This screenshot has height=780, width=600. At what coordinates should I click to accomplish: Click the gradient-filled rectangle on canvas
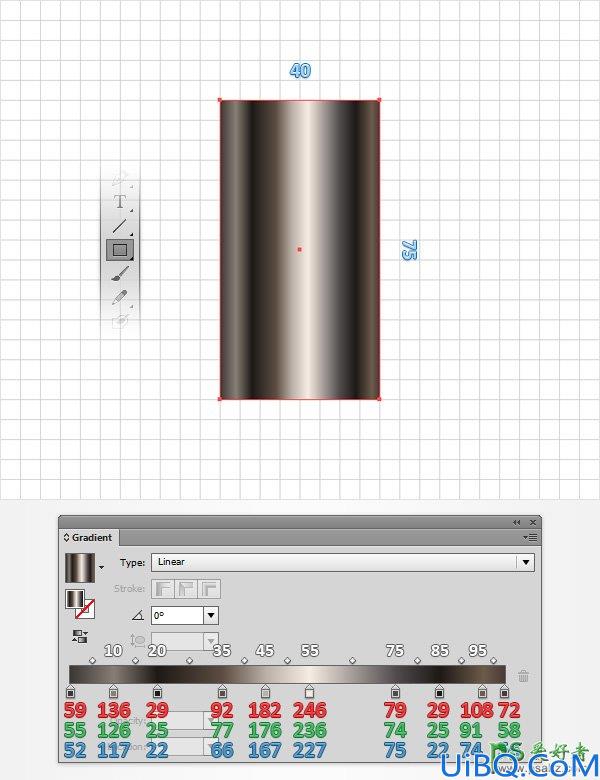[x=300, y=249]
